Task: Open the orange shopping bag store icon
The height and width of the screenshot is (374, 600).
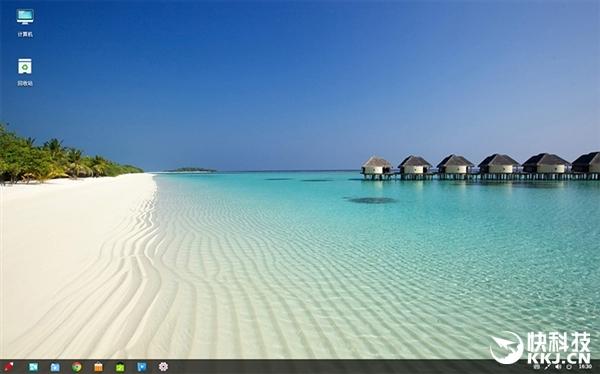Action: pyautogui.click(x=98, y=367)
